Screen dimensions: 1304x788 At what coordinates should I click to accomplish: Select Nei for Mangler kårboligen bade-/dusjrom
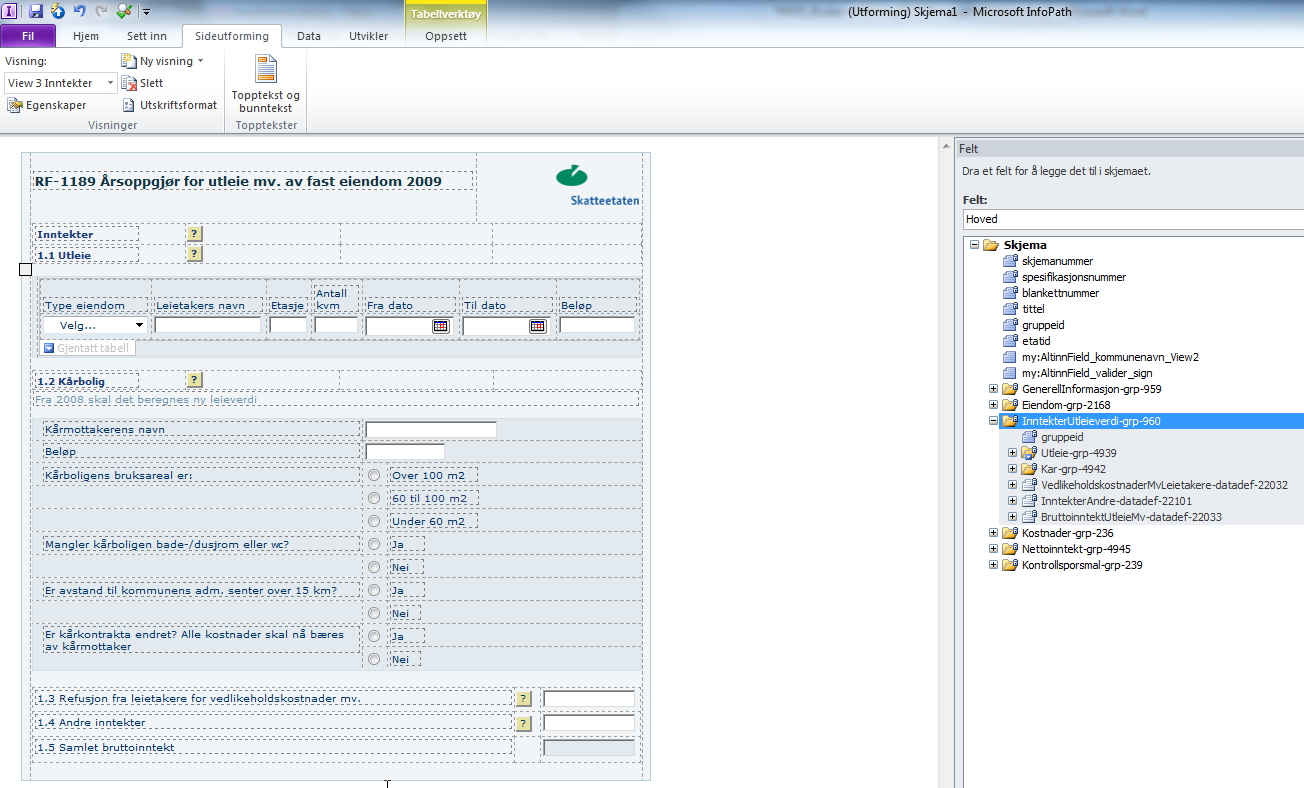[374, 567]
